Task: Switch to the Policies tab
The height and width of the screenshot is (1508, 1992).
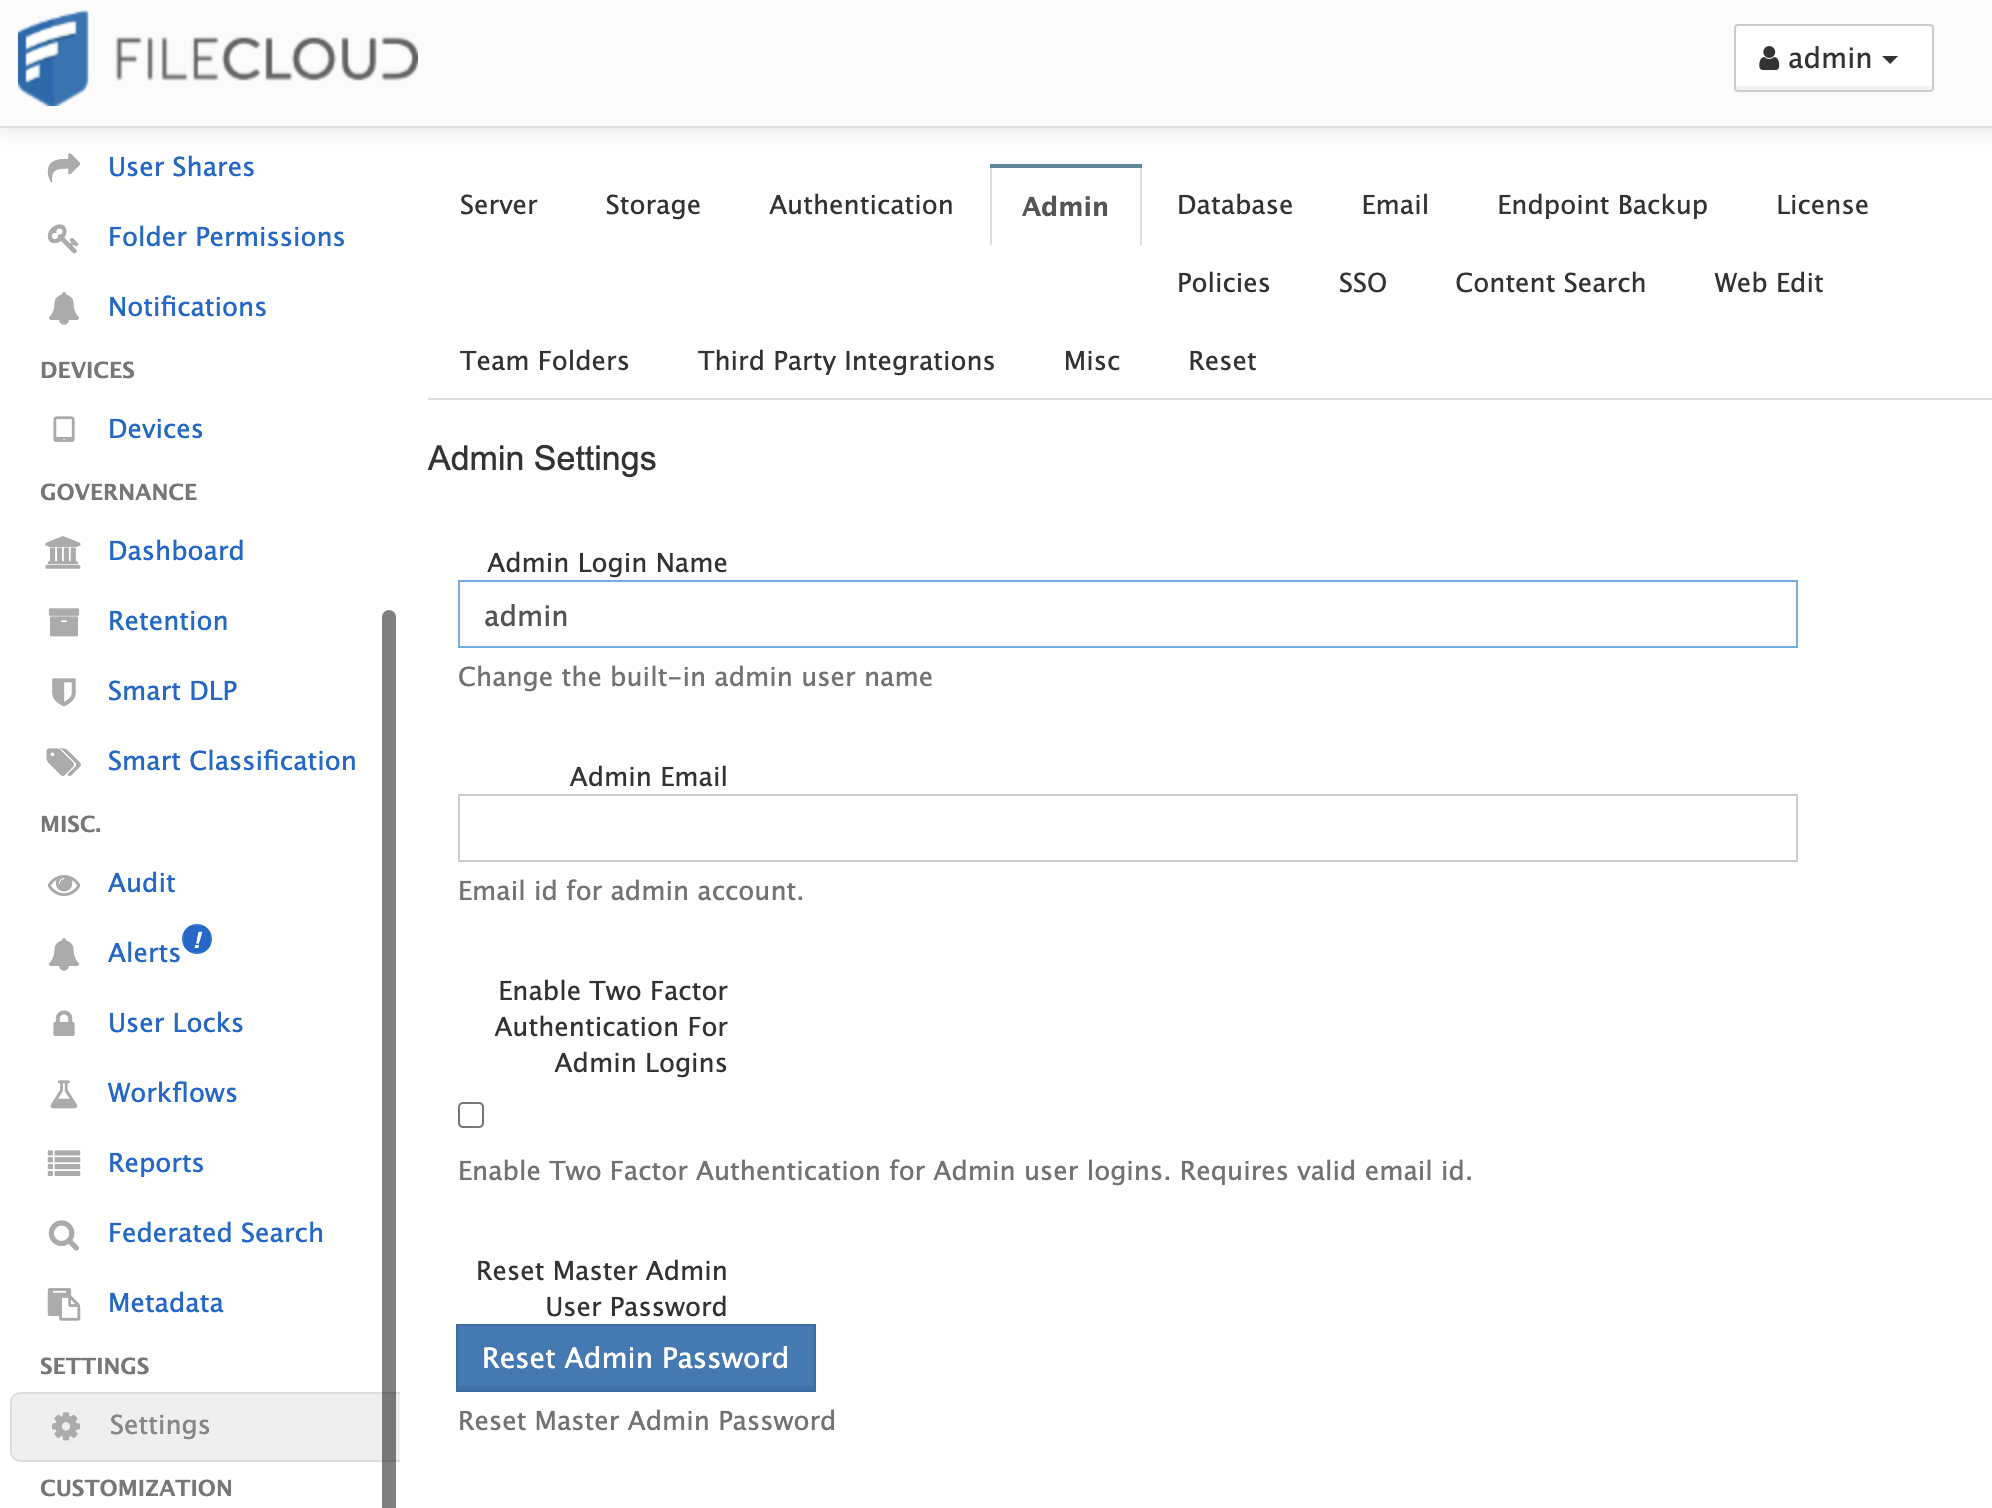Action: [x=1223, y=283]
